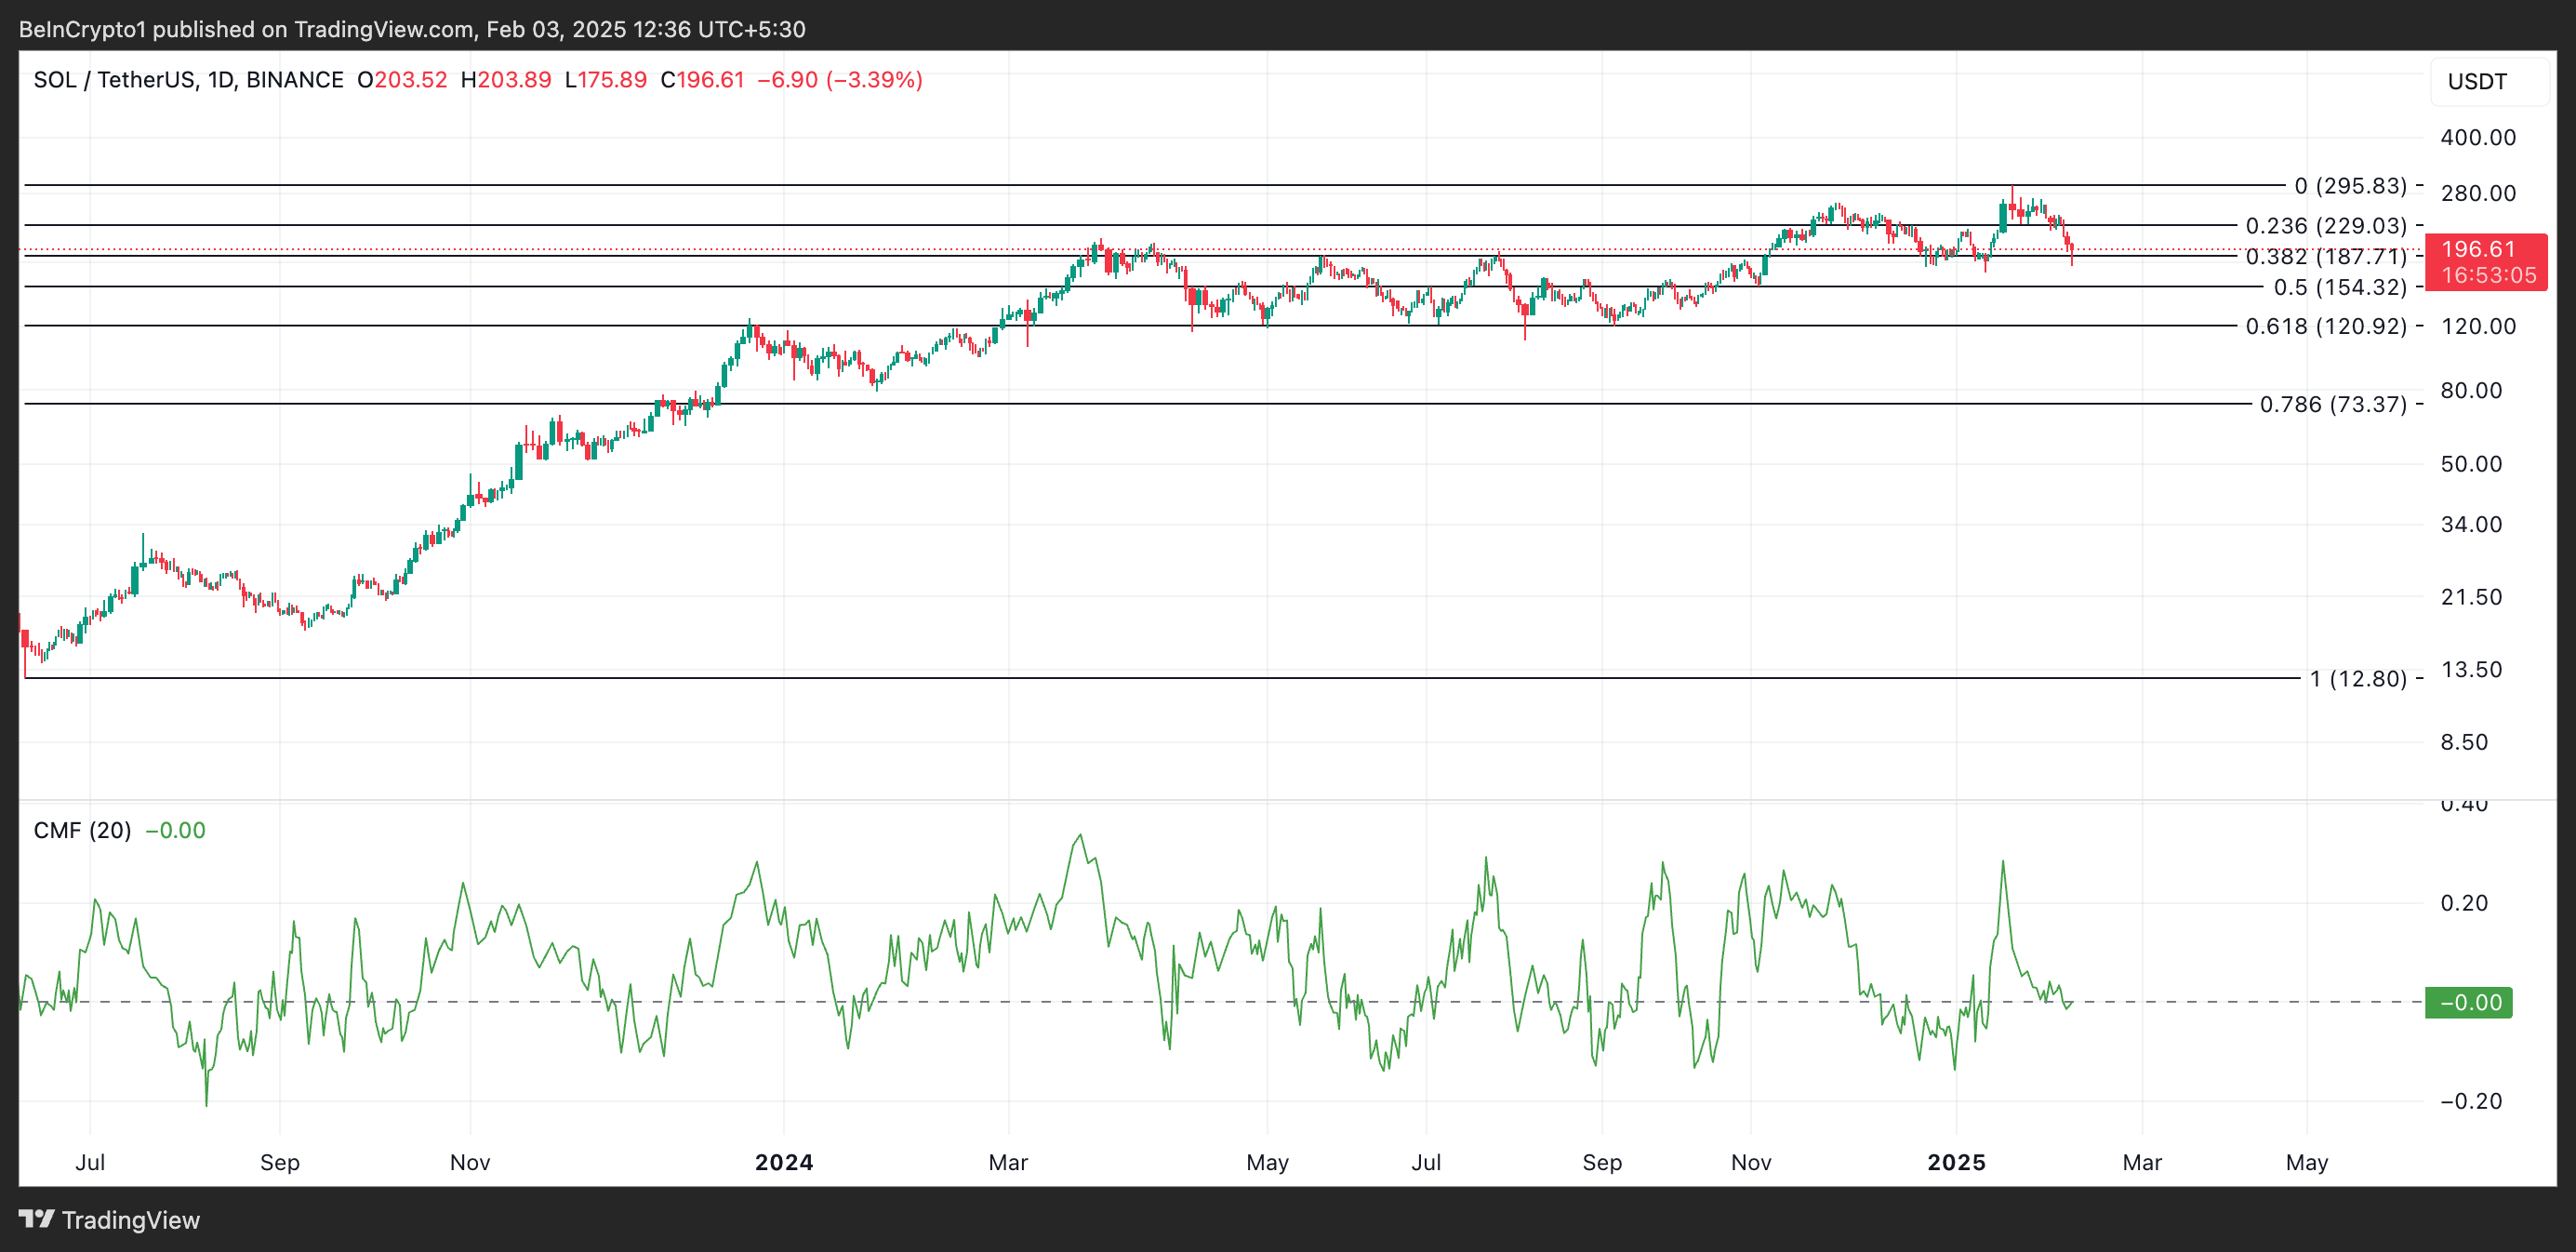The height and width of the screenshot is (1252, 2576).
Task: Click the CMF (20) indicator label
Action: (81, 830)
